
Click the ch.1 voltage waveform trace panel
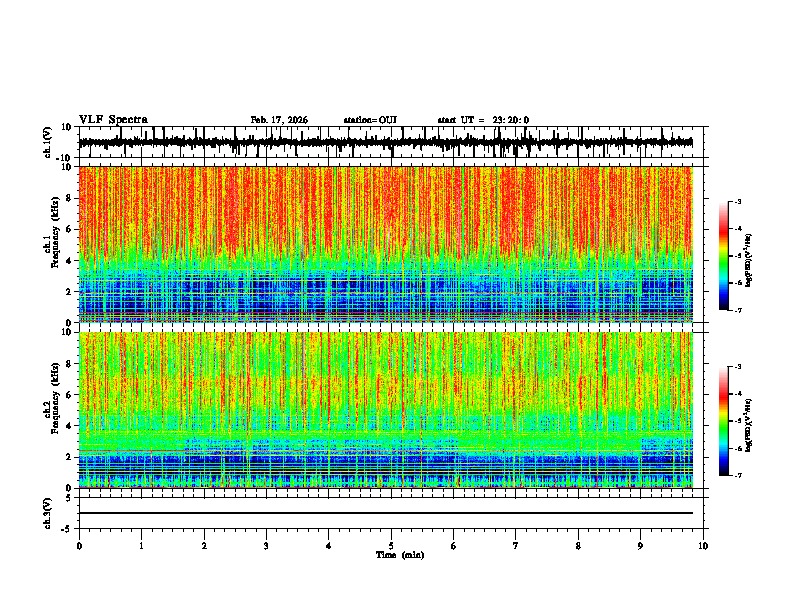391,142
